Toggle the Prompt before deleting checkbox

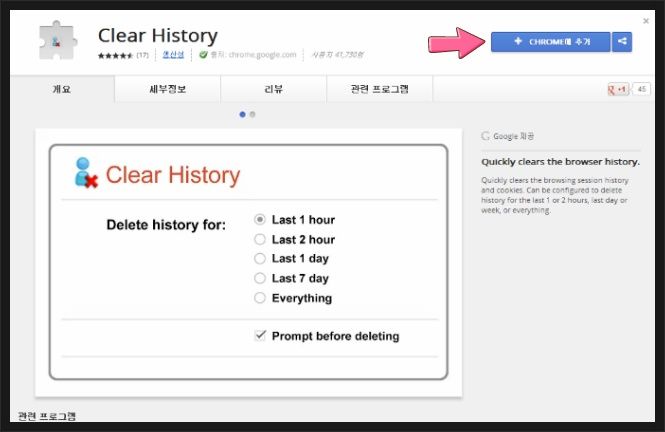point(260,336)
